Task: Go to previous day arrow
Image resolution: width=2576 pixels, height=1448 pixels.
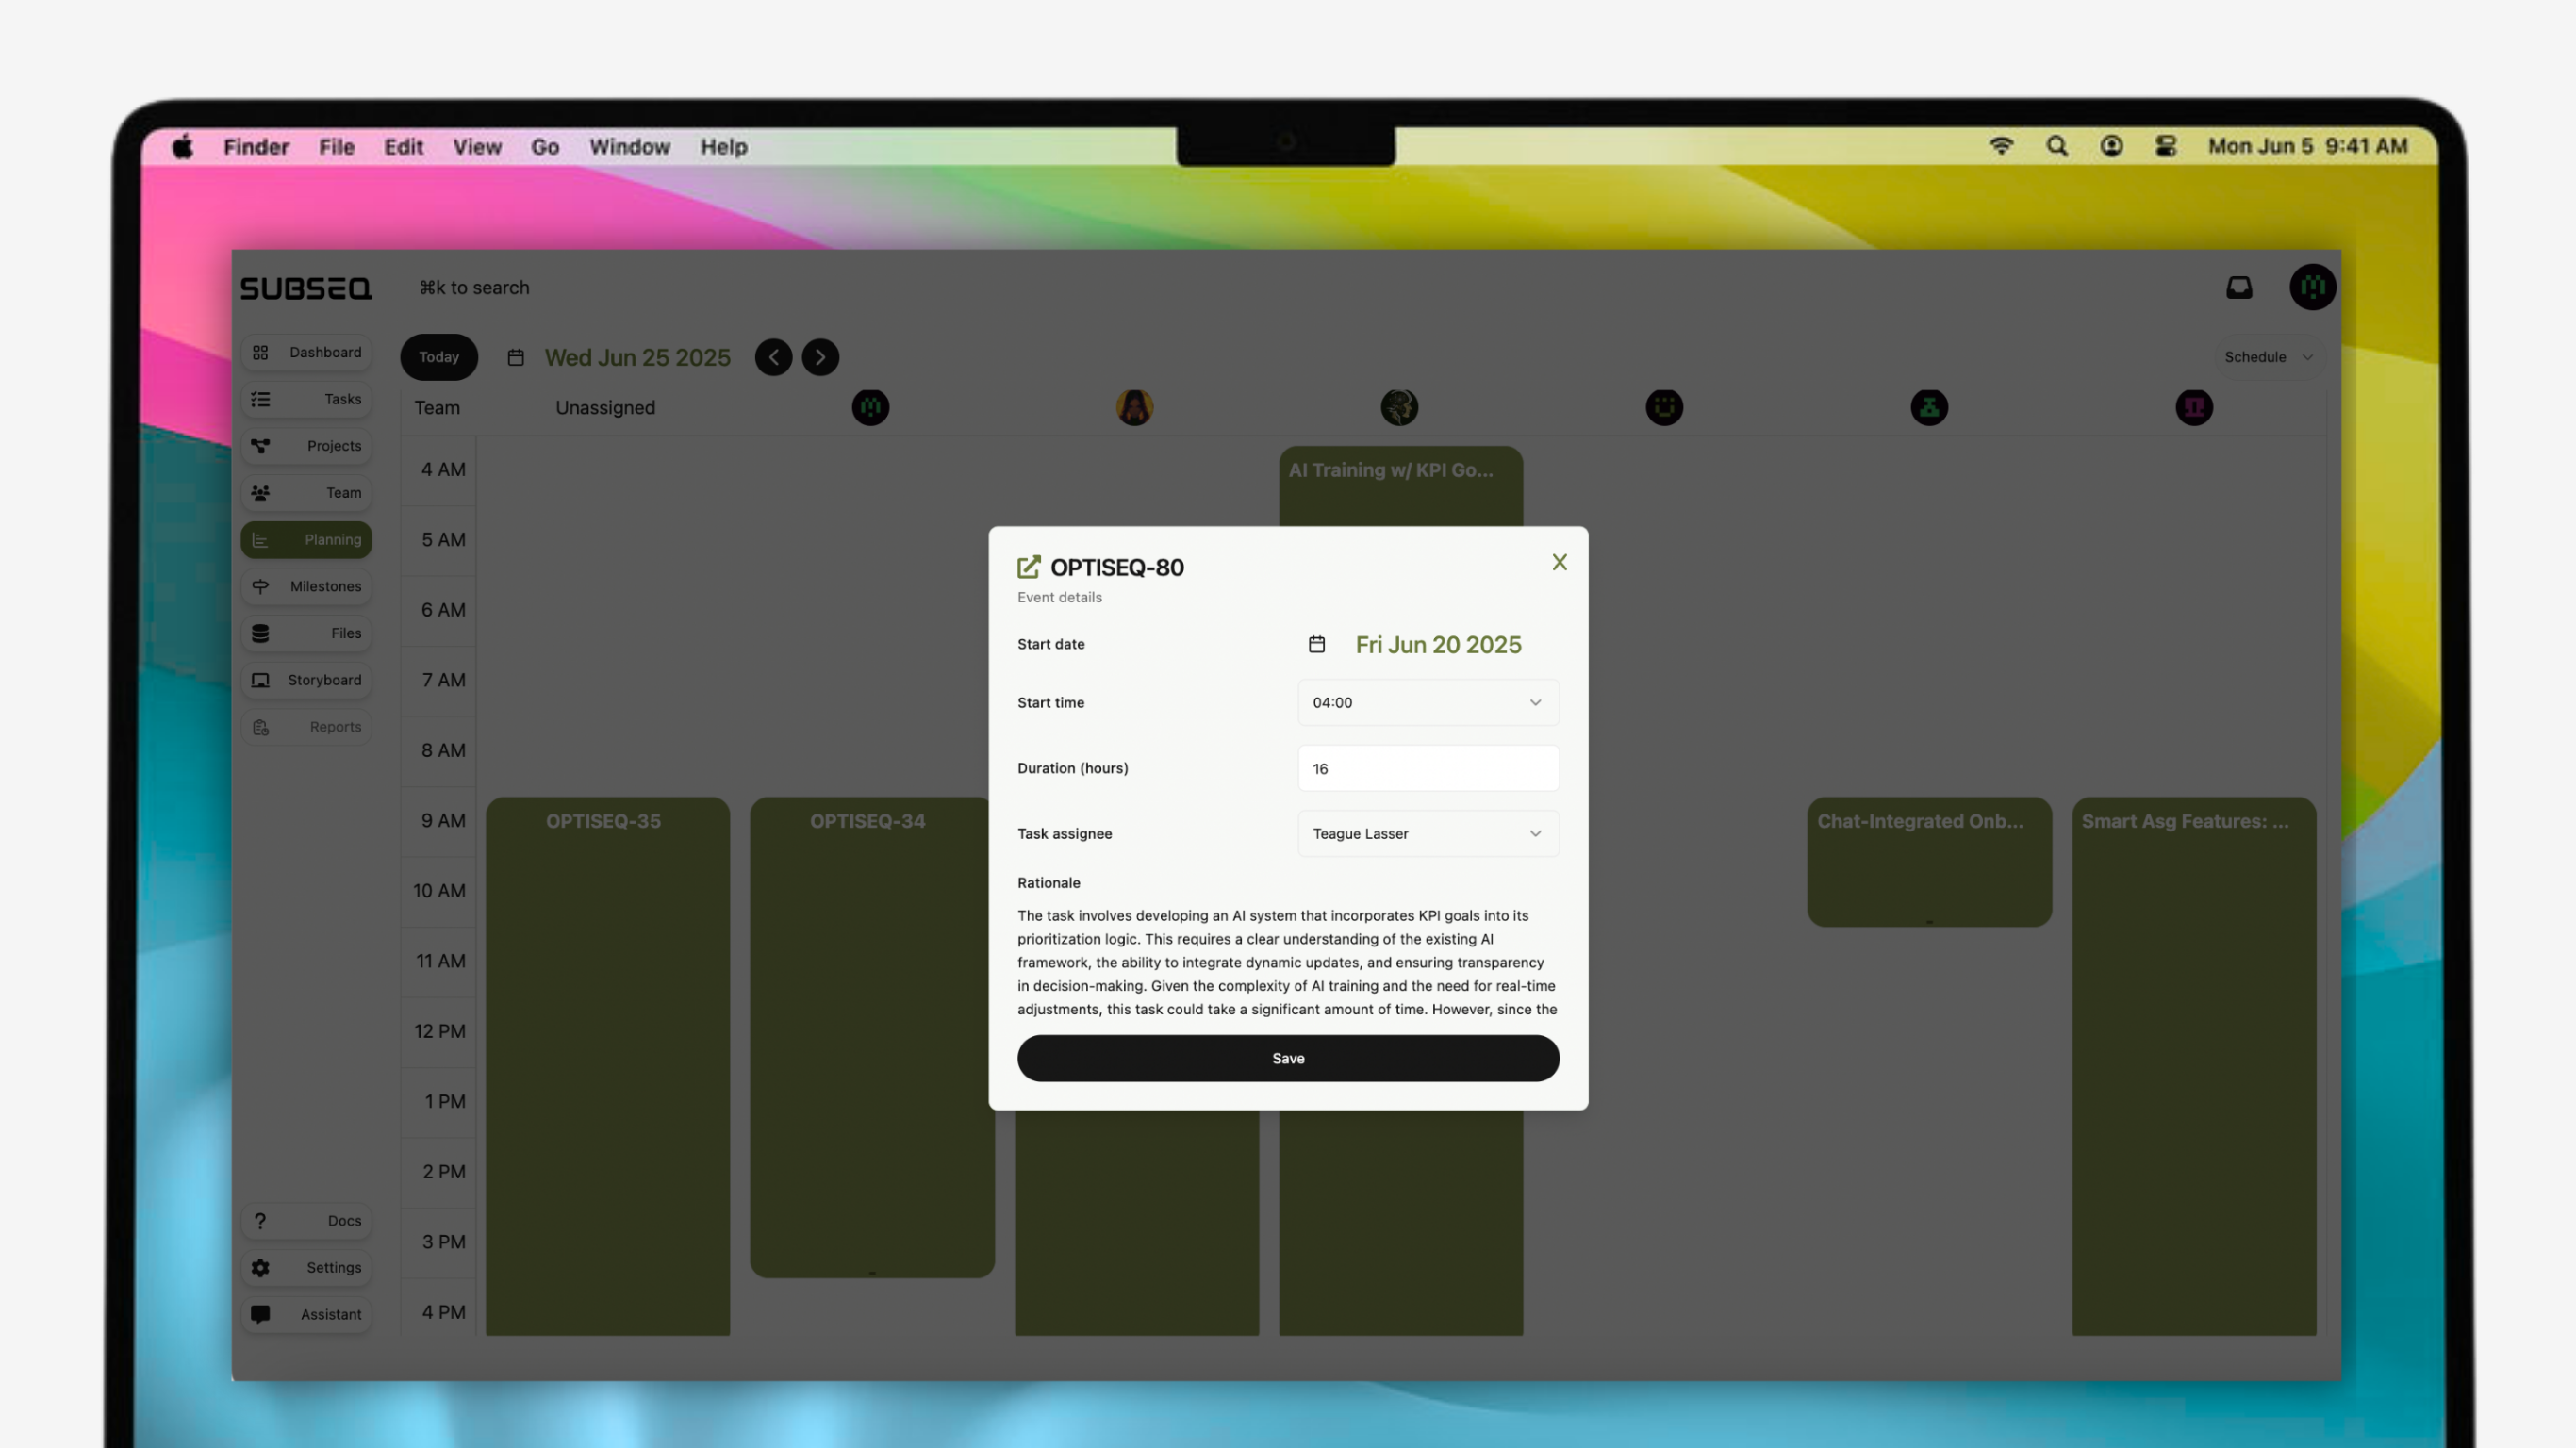Action: pyautogui.click(x=773, y=357)
